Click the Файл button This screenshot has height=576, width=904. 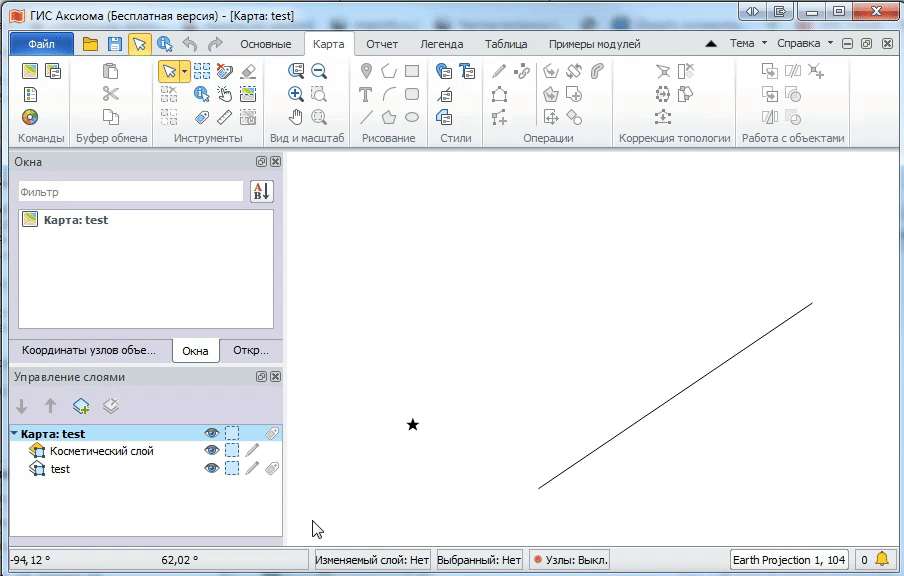point(41,44)
